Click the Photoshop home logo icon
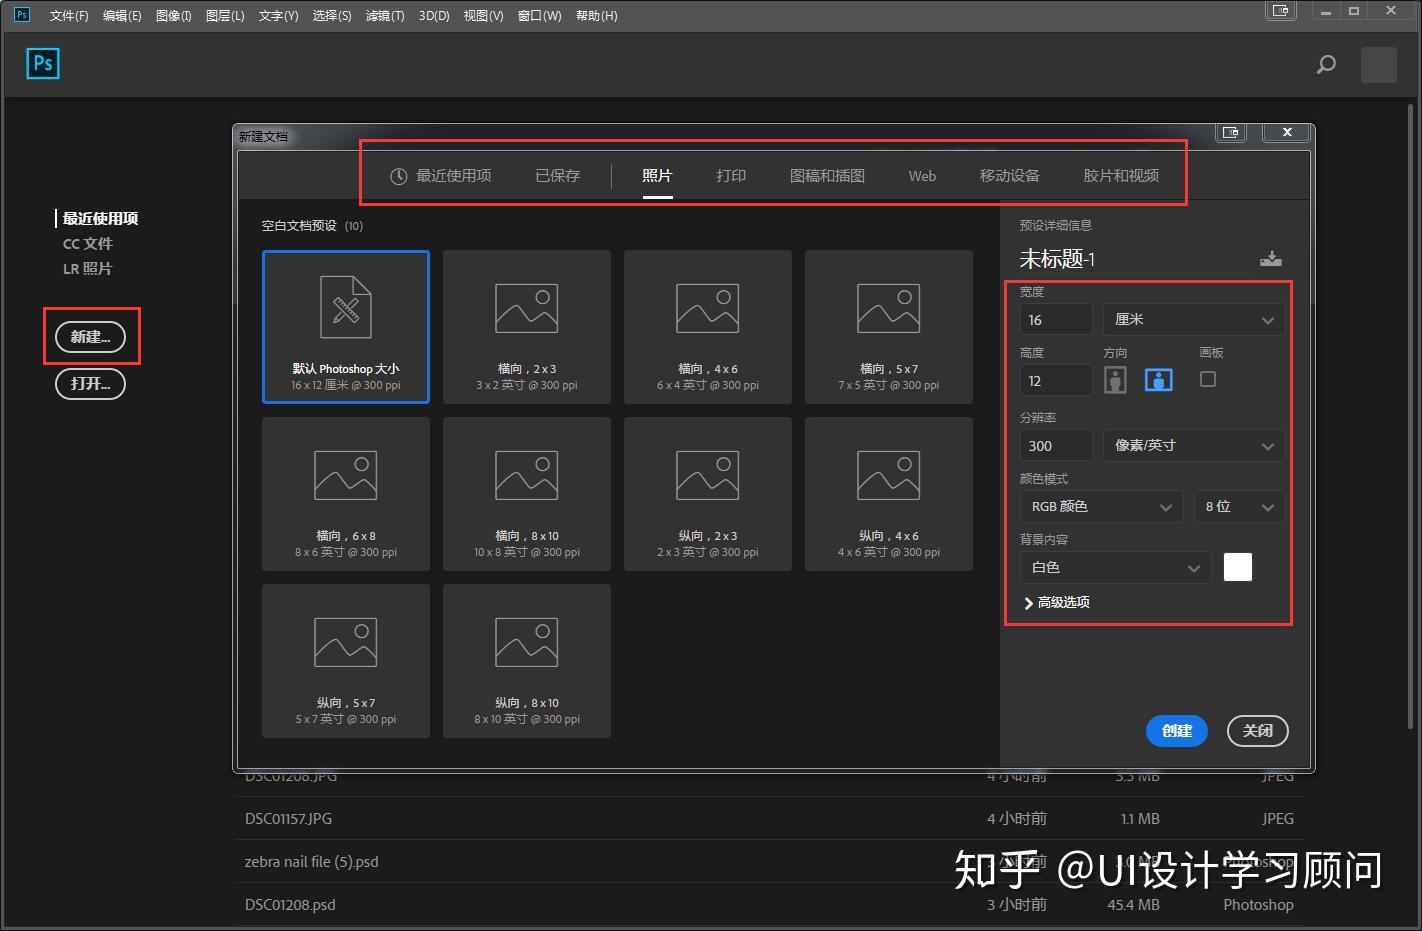The height and width of the screenshot is (931, 1422). pos(43,63)
